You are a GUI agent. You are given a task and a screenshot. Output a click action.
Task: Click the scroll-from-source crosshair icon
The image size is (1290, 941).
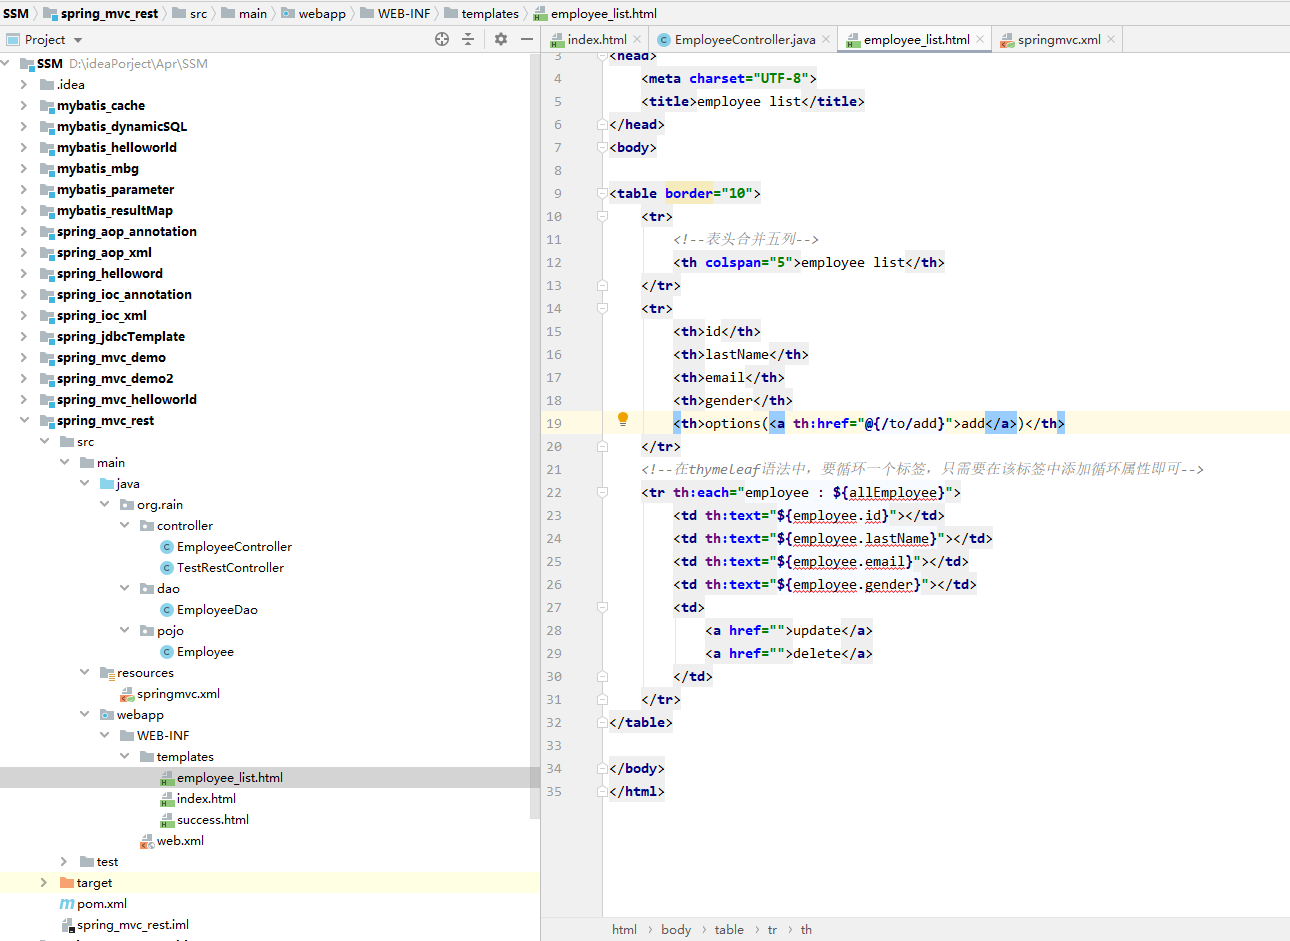[x=441, y=39]
